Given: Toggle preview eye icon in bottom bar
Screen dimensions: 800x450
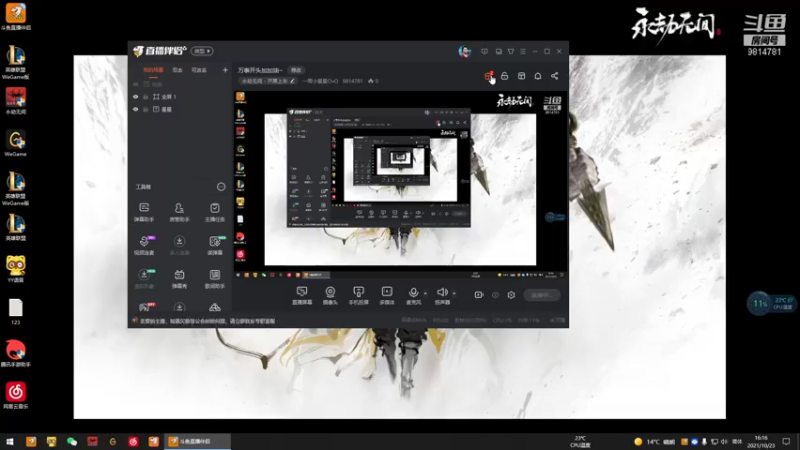Looking at the screenshot, I should point(495,295).
